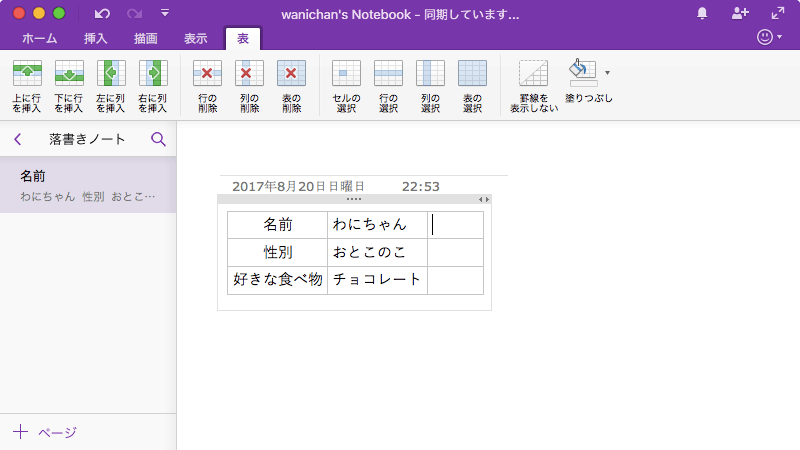
Task: Go back from 落書きノート section list
Action: (x=18, y=139)
